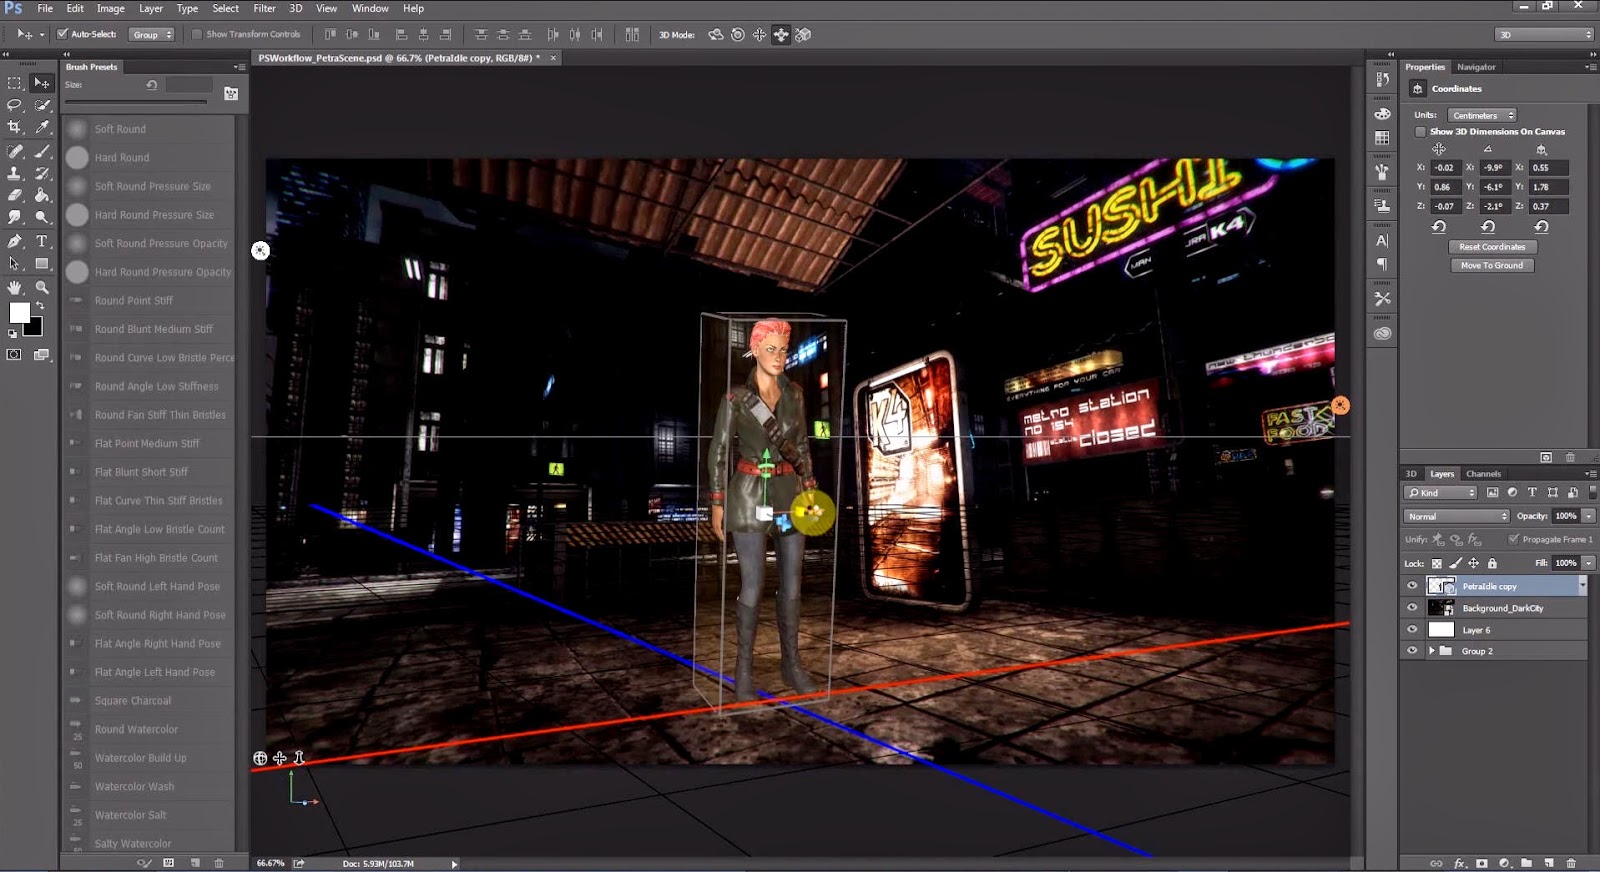Viewport: 1600px width, 872px height.
Task: Hide Group 2 visibility eye
Action: click(1412, 651)
